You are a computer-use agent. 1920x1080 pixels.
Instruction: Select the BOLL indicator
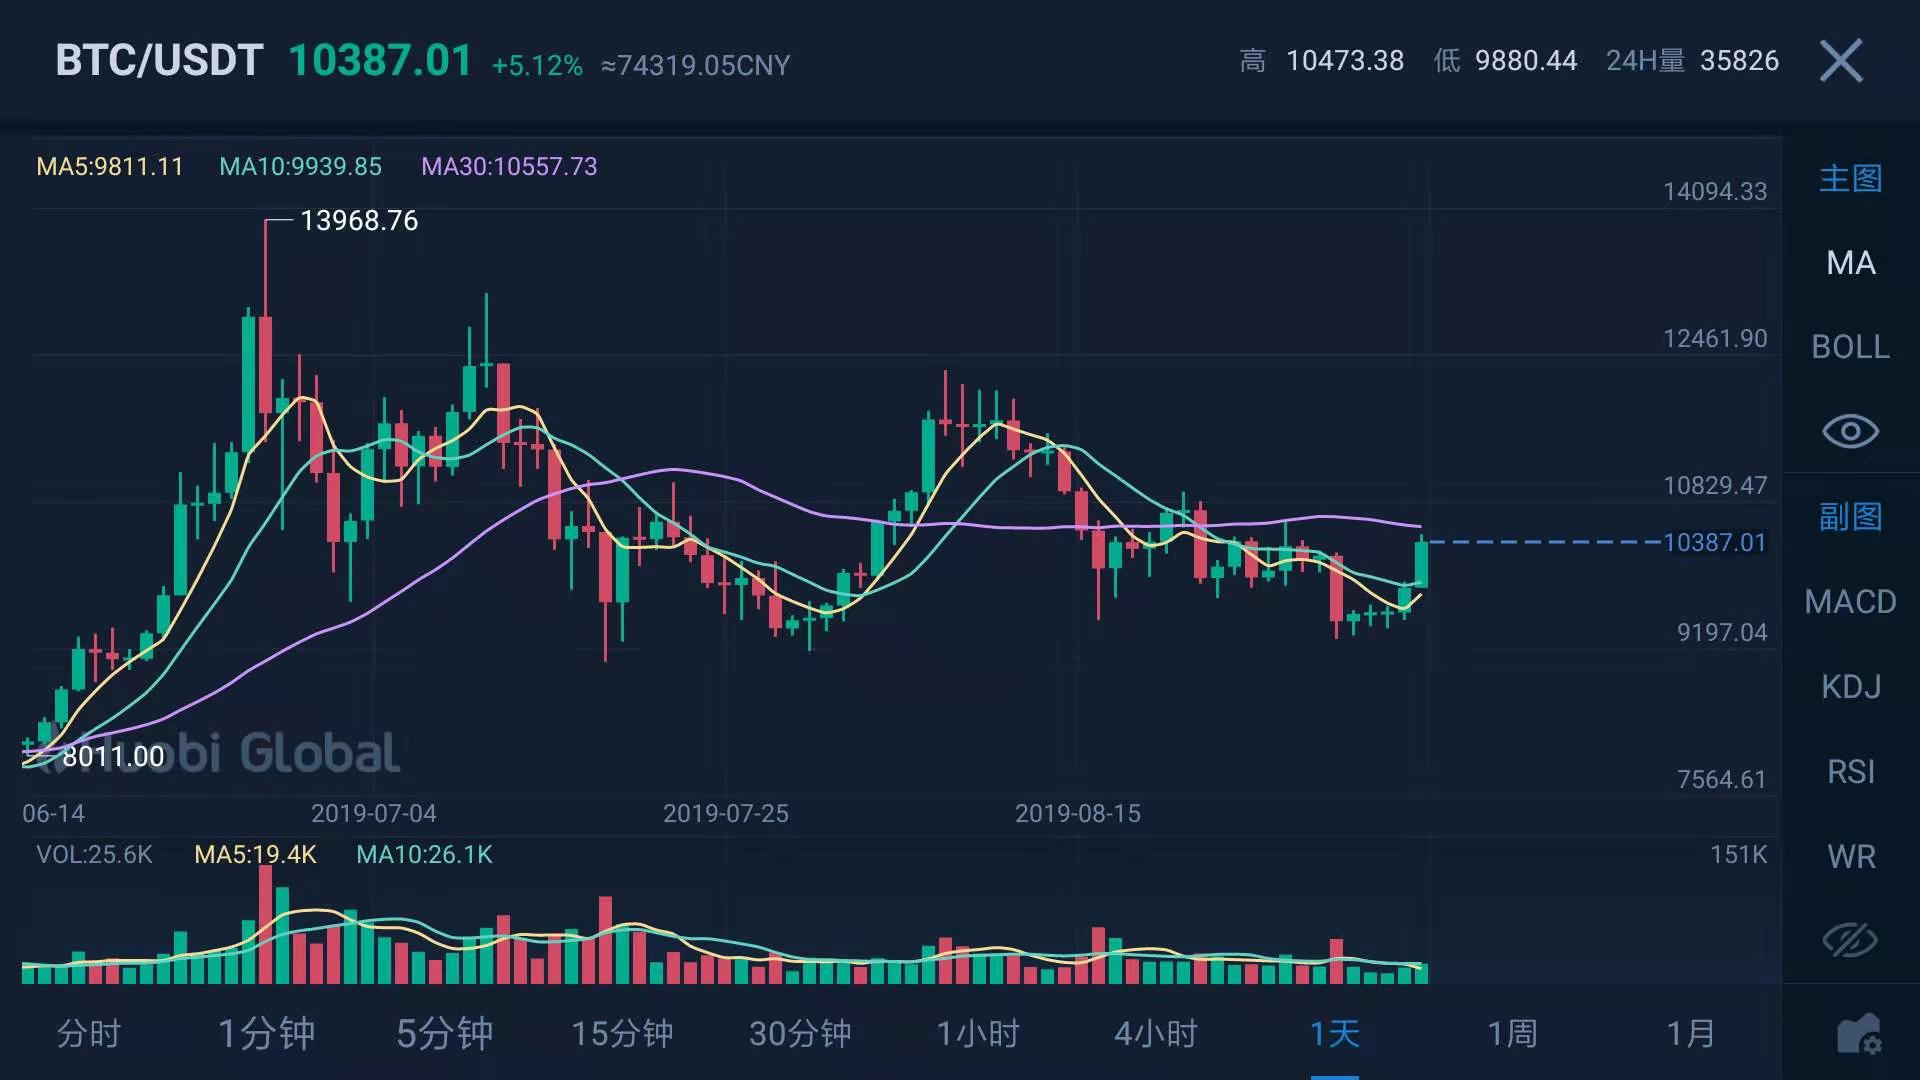click(x=1850, y=347)
